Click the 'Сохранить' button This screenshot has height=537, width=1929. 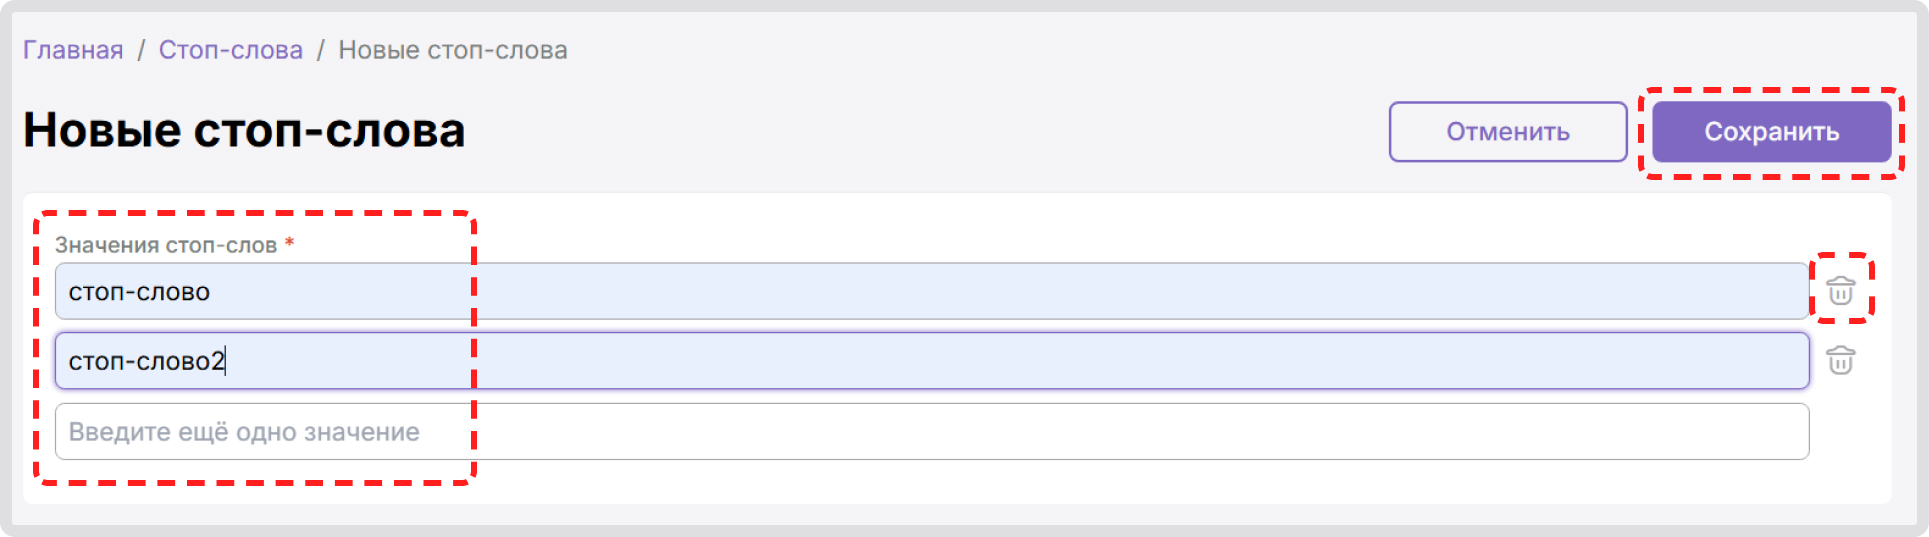(x=1771, y=131)
